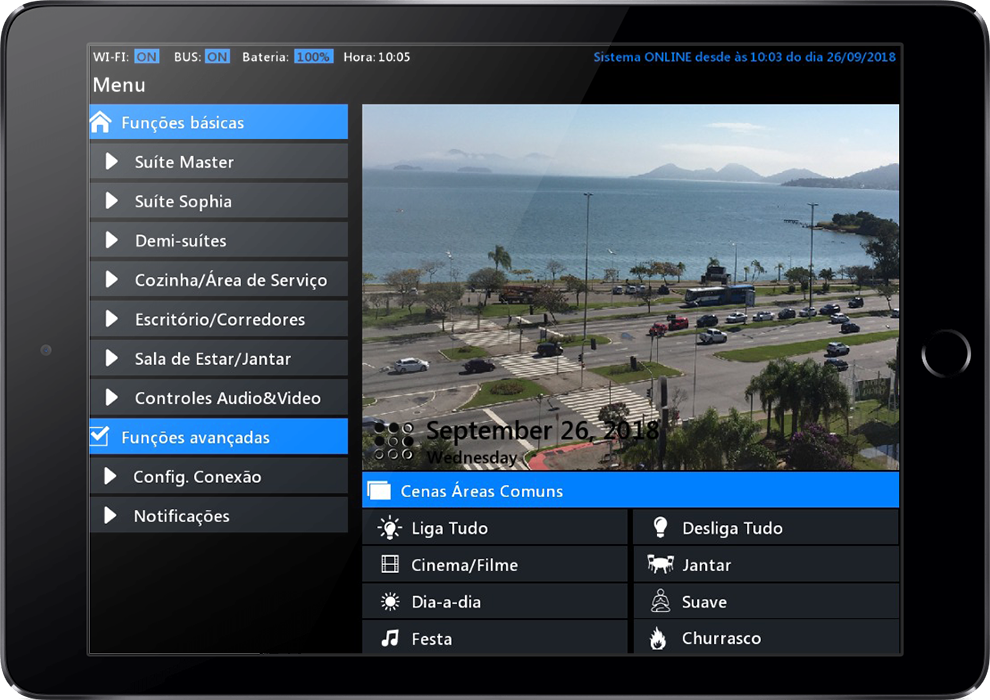Activate the Jantar scene
Image resolution: width=990 pixels, height=700 pixels.
[x=766, y=564]
